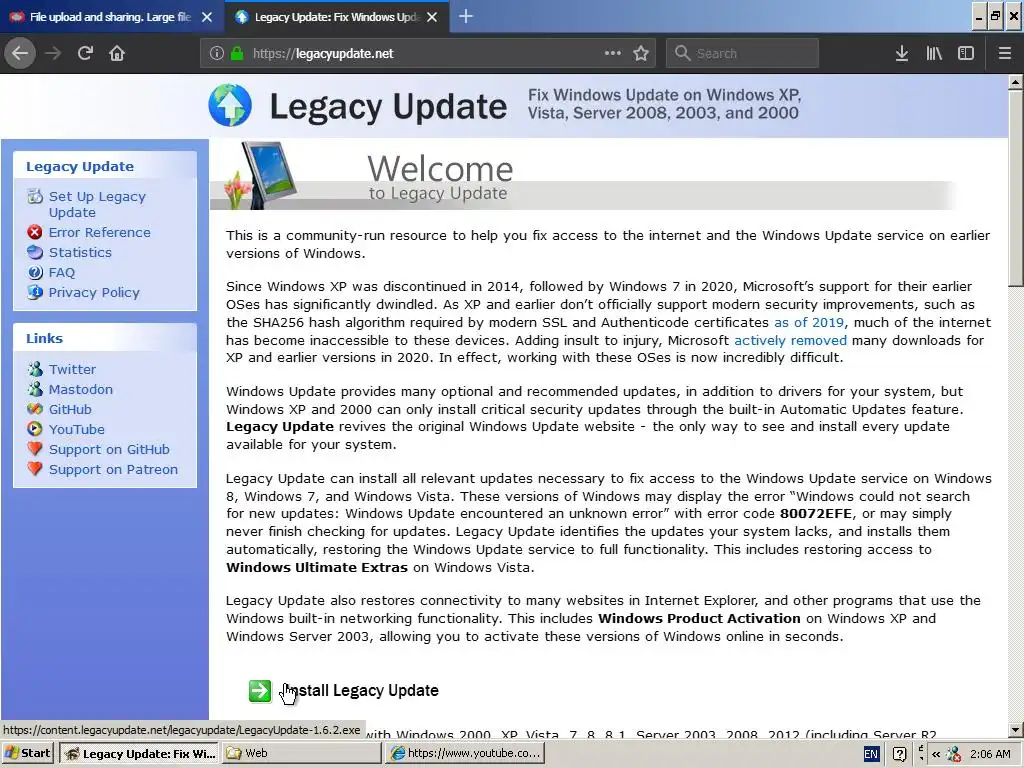This screenshot has width=1024, height=768.
Task: Close the Legacy Update tab
Action: (432, 17)
